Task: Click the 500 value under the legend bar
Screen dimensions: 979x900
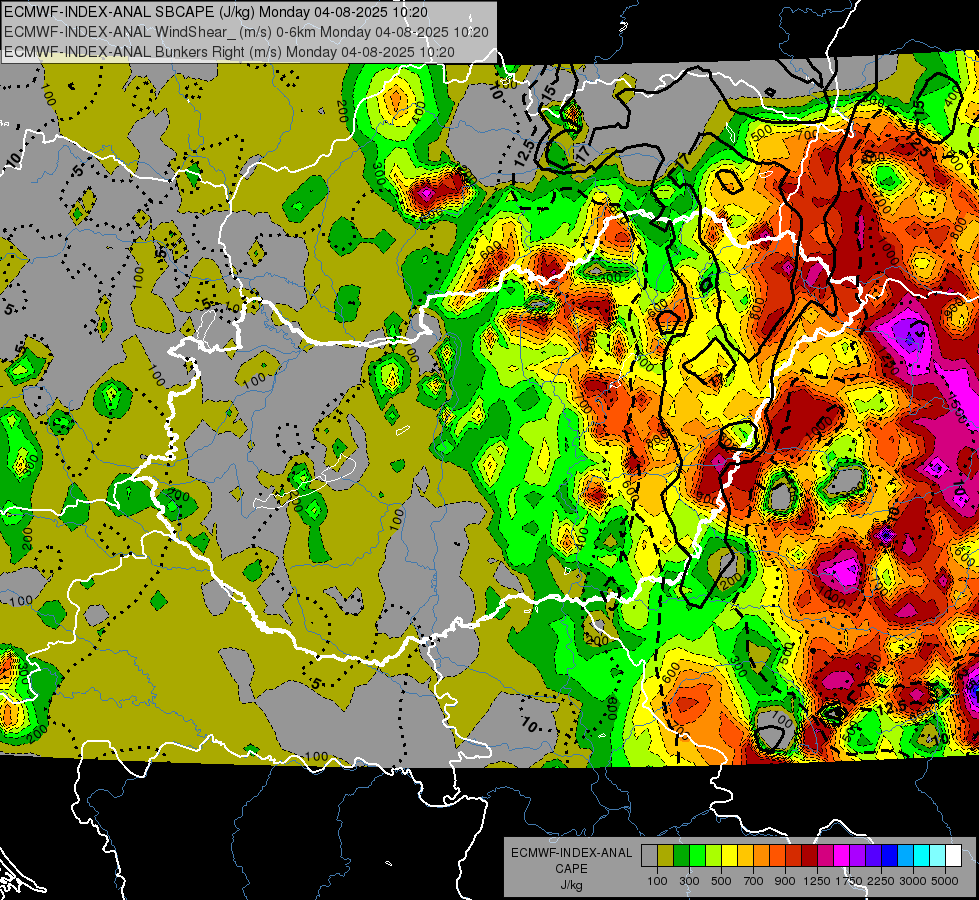Action: coord(721,881)
